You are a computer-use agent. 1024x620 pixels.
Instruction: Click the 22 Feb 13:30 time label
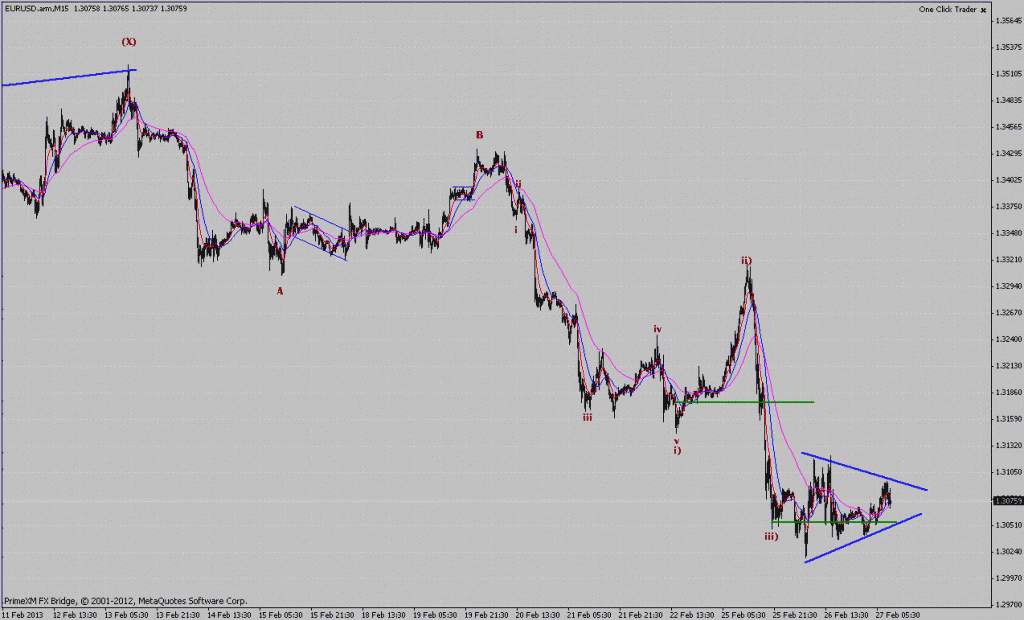coord(692,615)
